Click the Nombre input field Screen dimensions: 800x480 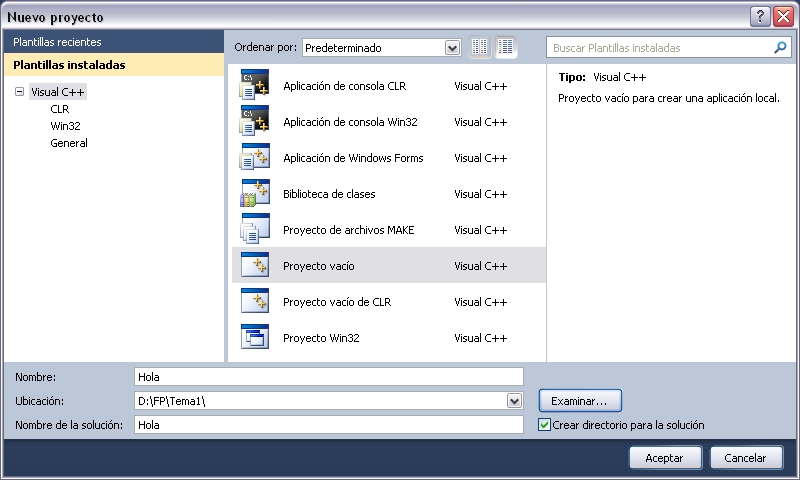click(329, 377)
